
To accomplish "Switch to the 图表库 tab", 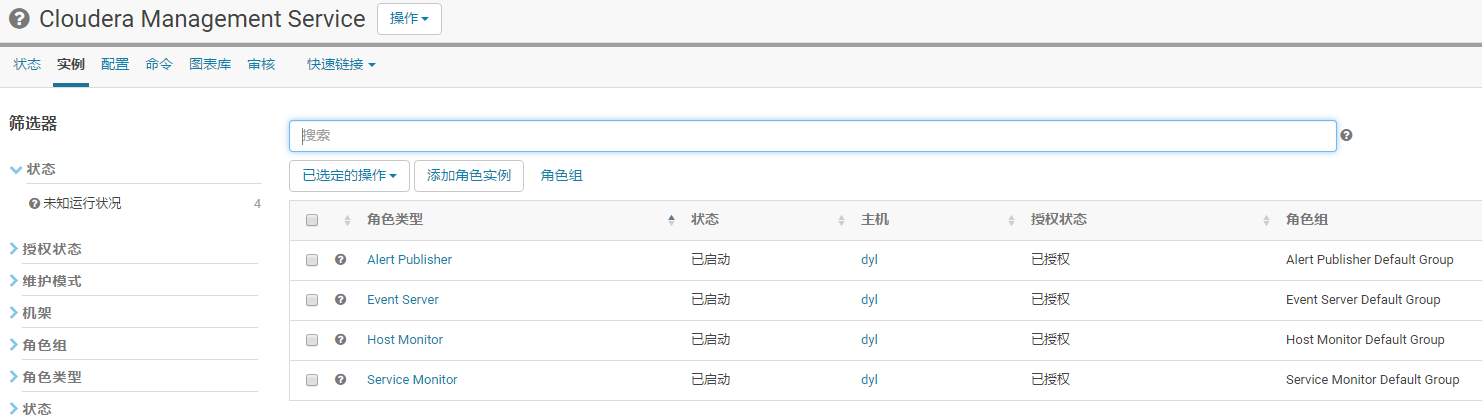I will click(x=210, y=64).
